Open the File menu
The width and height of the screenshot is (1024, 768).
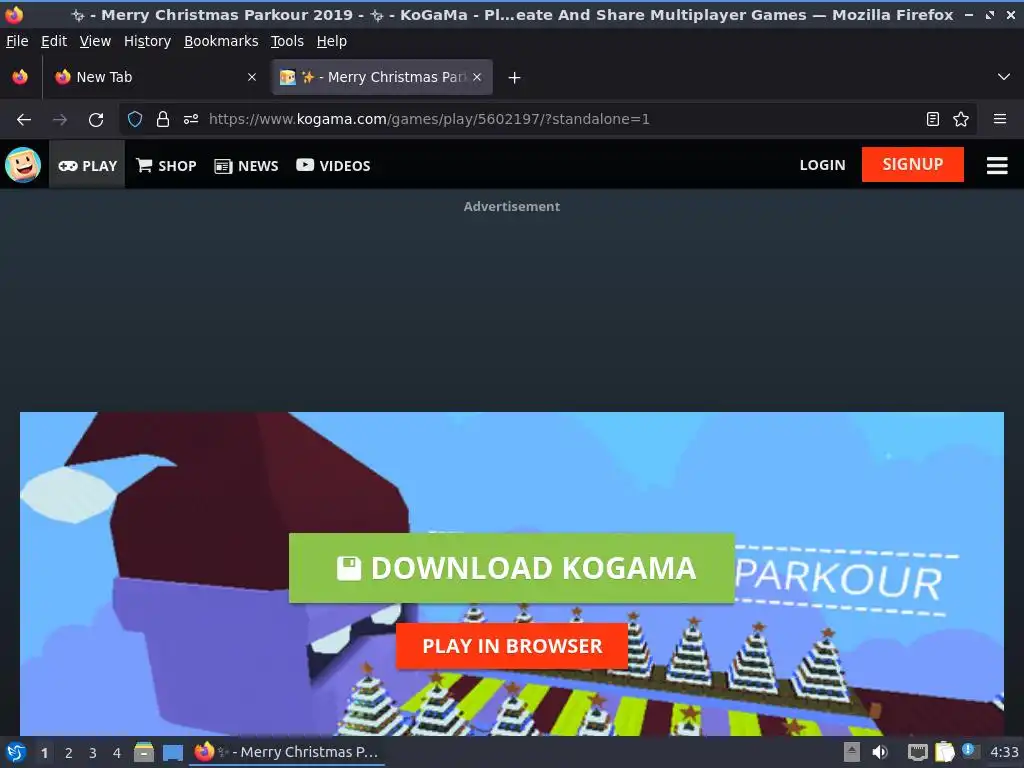[17, 41]
